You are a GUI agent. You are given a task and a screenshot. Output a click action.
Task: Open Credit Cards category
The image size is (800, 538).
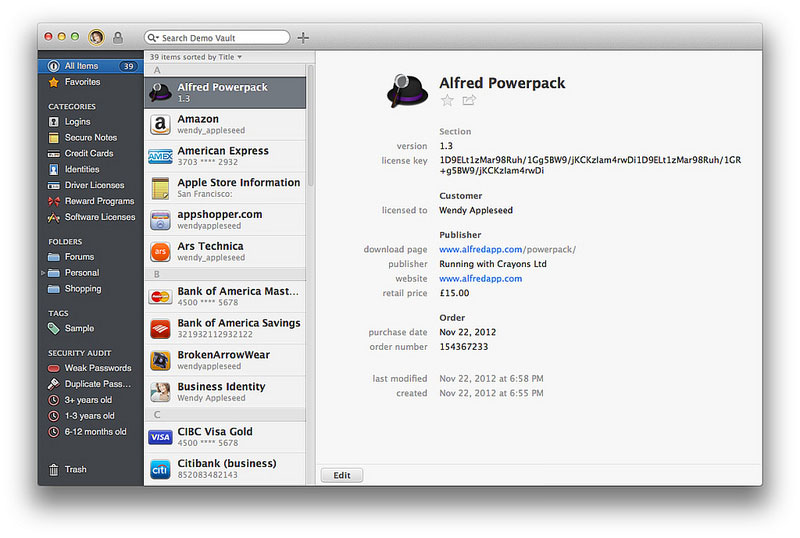pyautogui.click(x=88, y=153)
